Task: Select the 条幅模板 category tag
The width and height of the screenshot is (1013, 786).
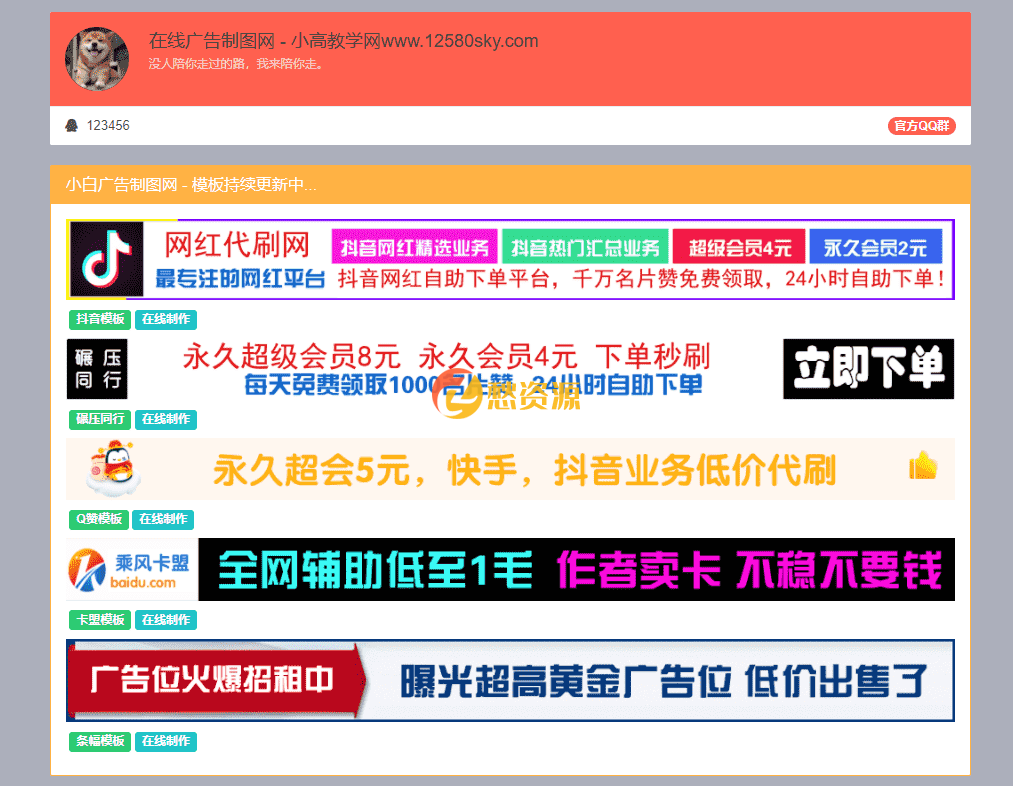Action: tap(99, 742)
